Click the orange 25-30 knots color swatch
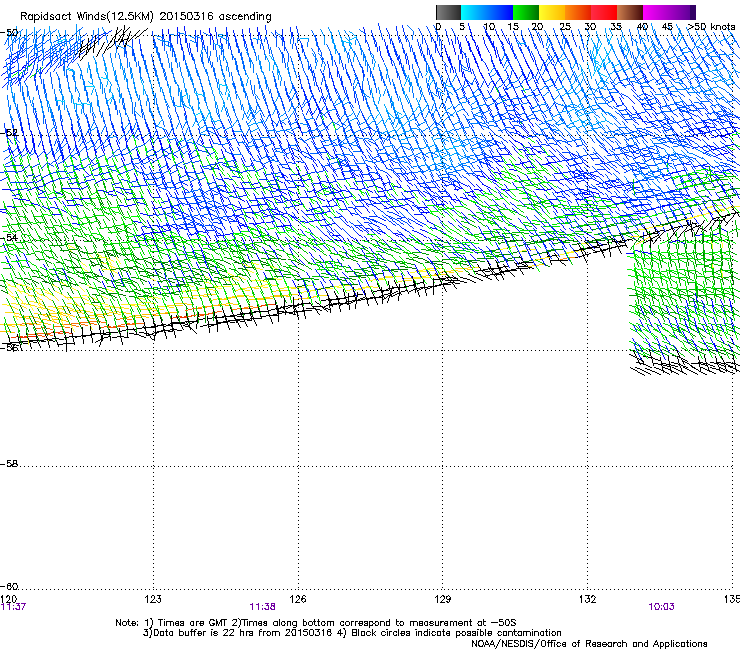Viewport: 740px width, 650px height. (x=578, y=12)
